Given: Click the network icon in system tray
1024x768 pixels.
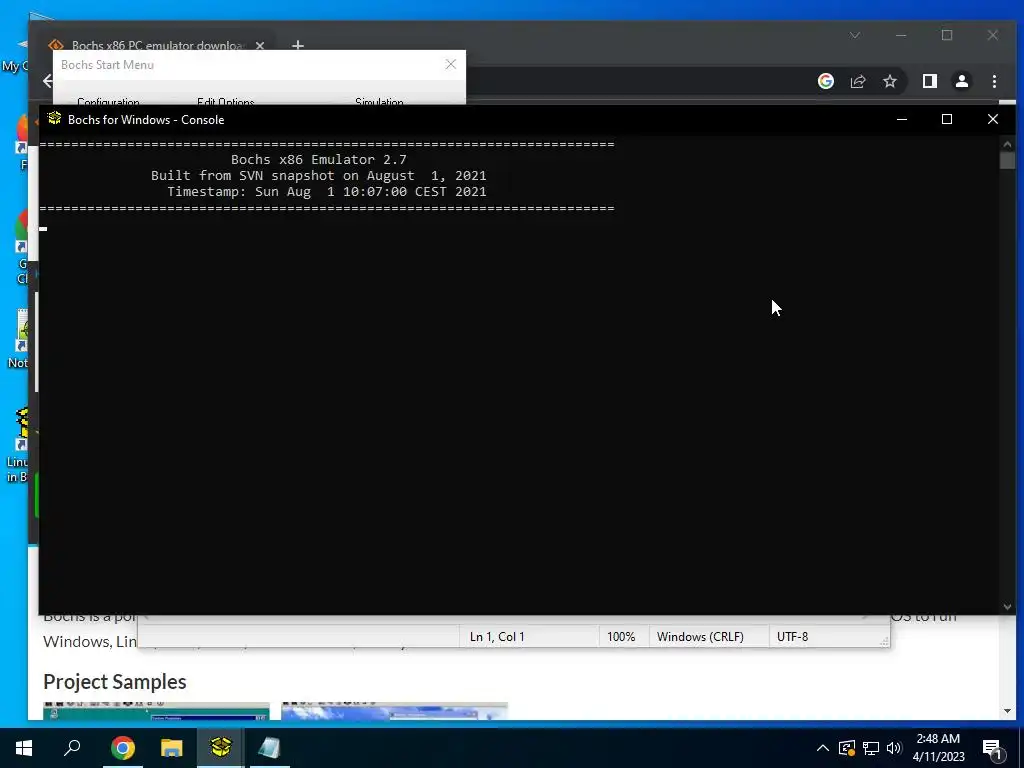Looking at the screenshot, I should click(871, 748).
